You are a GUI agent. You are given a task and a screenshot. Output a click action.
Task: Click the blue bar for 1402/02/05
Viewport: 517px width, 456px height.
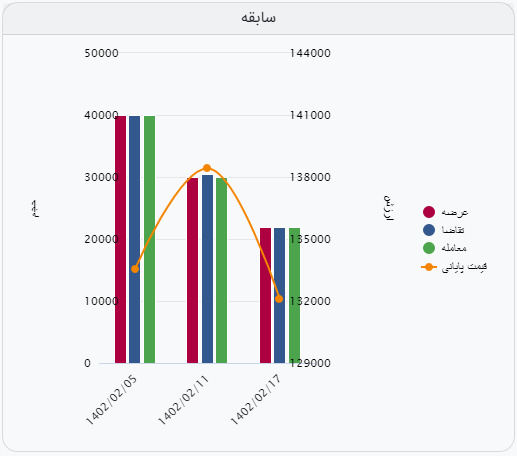click(x=135, y=240)
